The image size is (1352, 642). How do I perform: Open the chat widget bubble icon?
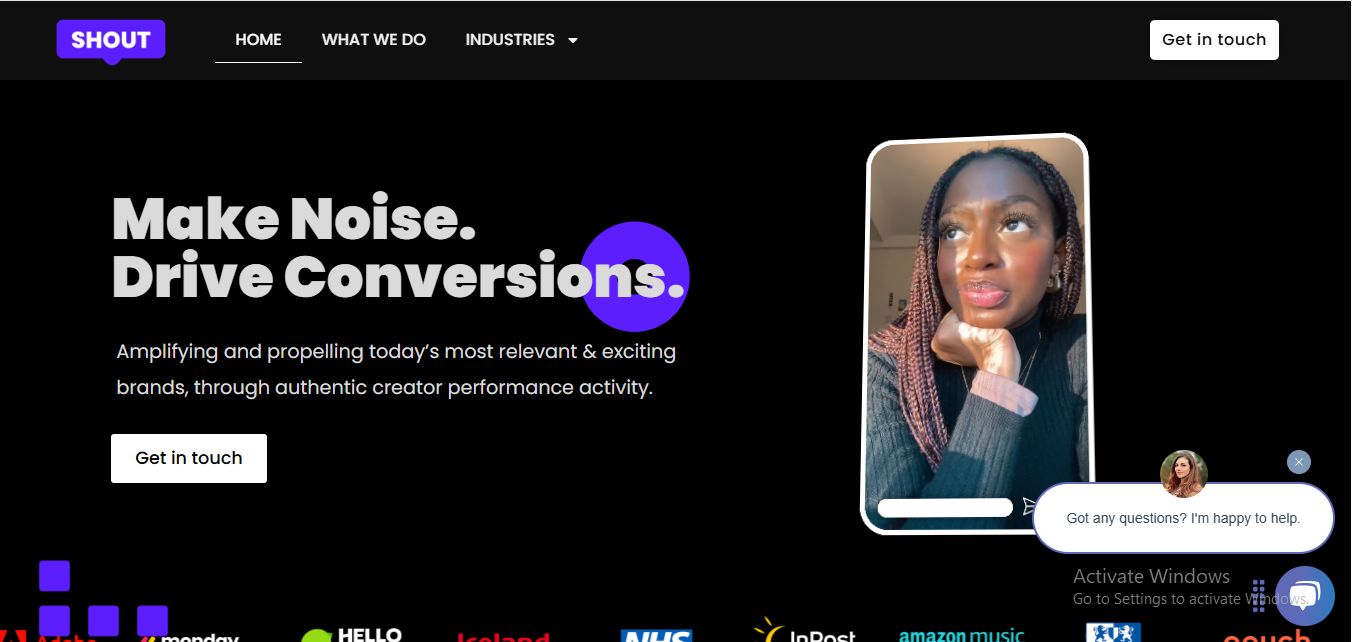[1304, 596]
